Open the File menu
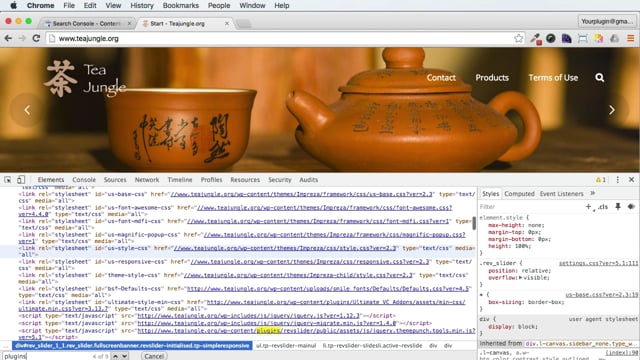The width and height of the screenshot is (640, 360). point(69,5)
